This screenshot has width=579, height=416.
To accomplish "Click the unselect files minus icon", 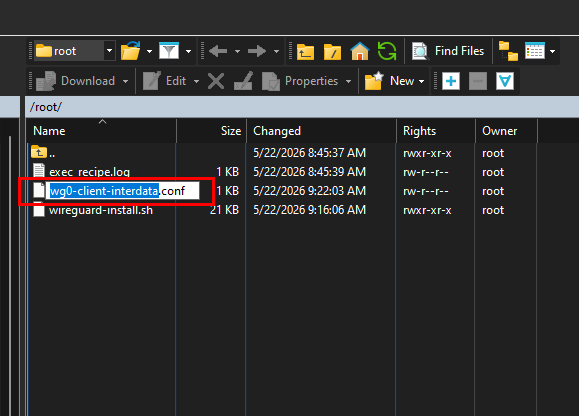I will coord(478,81).
